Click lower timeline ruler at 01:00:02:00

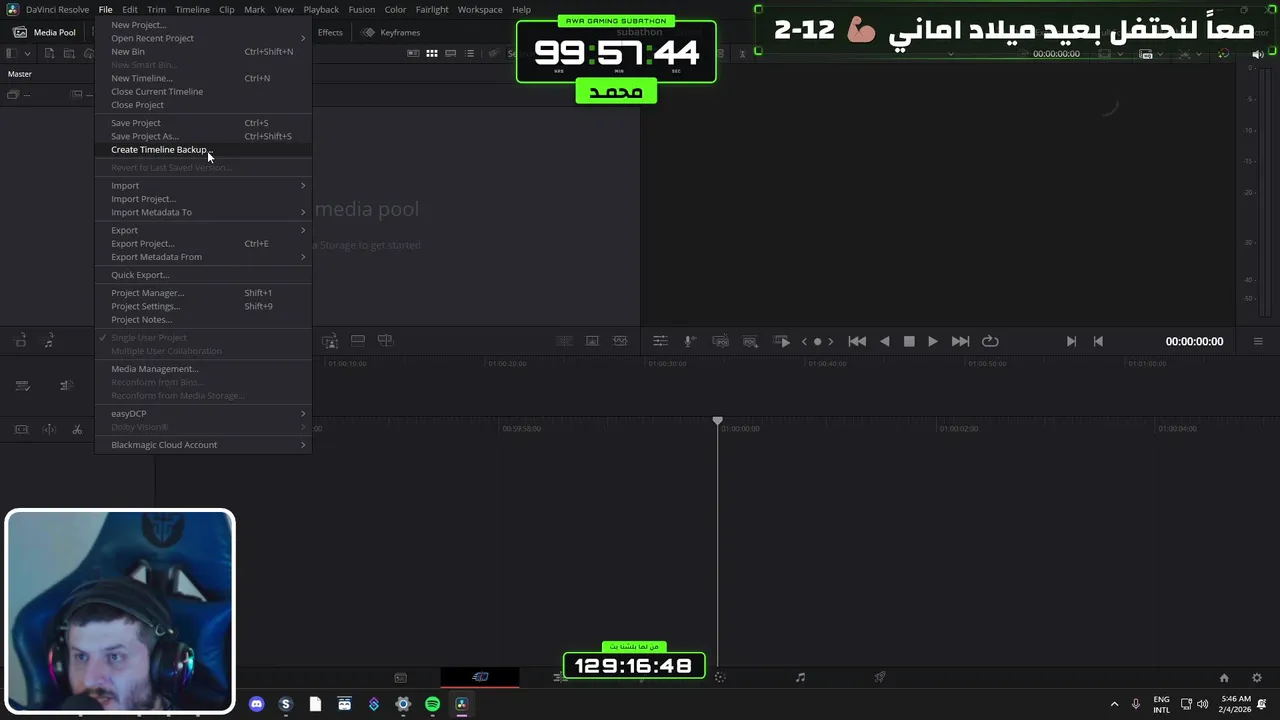point(958,428)
